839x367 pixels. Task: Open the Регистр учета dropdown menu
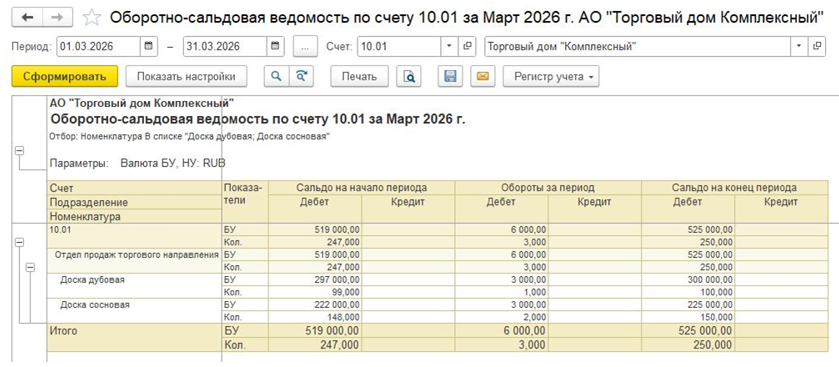click(551, 77)
